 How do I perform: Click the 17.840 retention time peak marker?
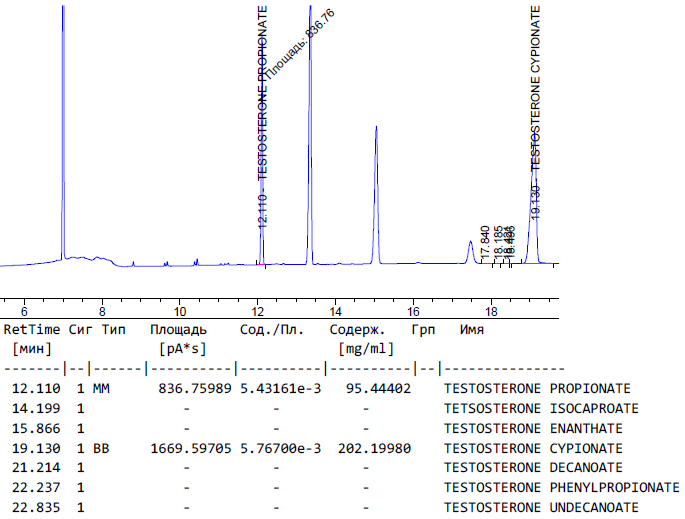pos(485,243)
